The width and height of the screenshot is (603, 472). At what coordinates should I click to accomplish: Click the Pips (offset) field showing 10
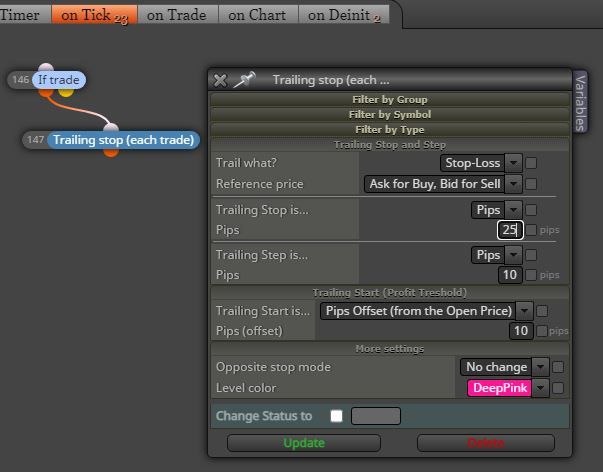point(521,331)
